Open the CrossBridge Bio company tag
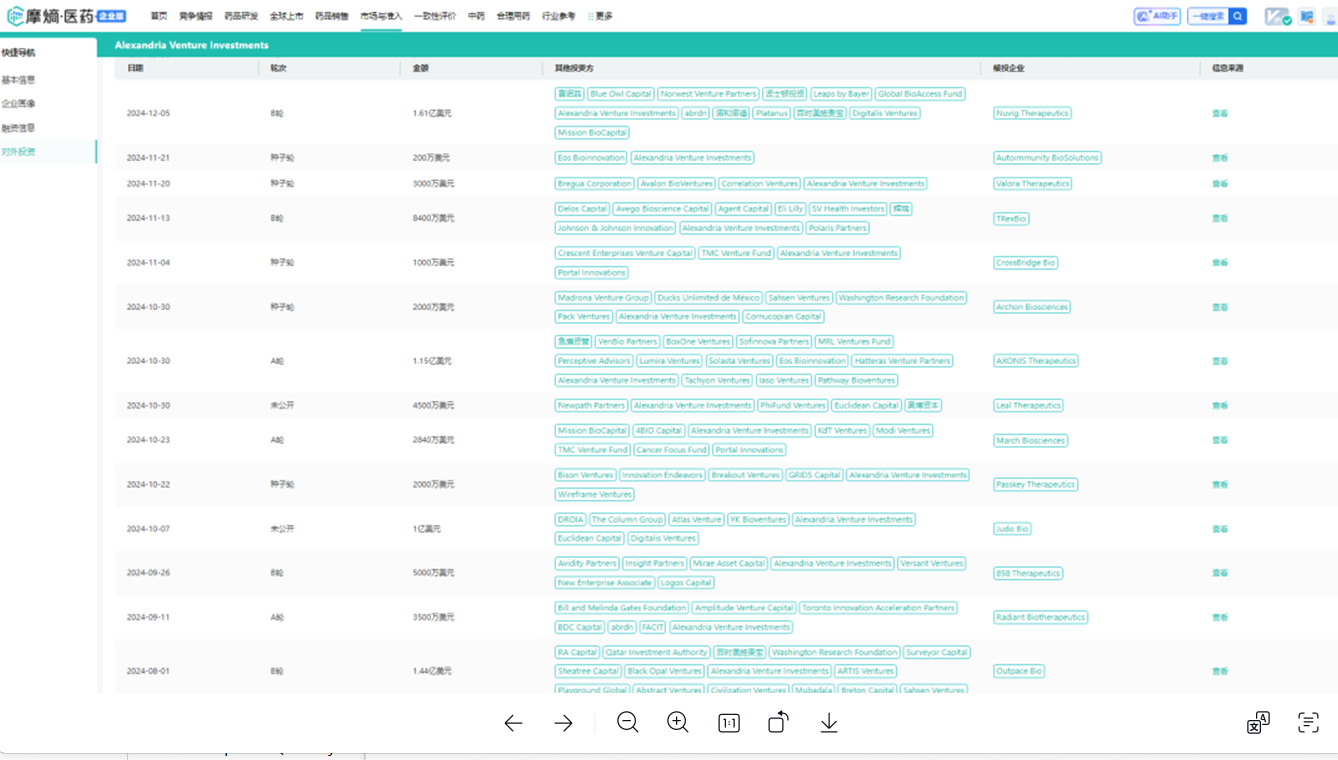The image size is (1338, 760). point(1026,263)
